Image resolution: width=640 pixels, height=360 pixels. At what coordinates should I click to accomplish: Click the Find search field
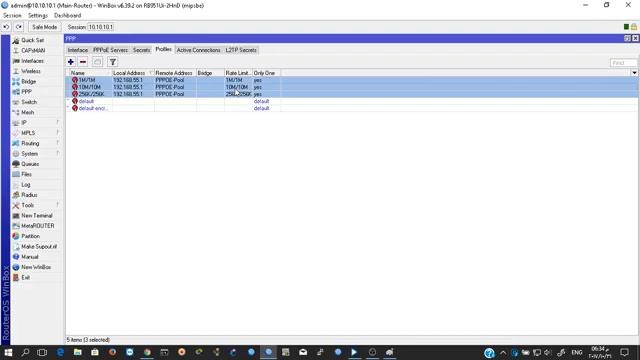623,63
